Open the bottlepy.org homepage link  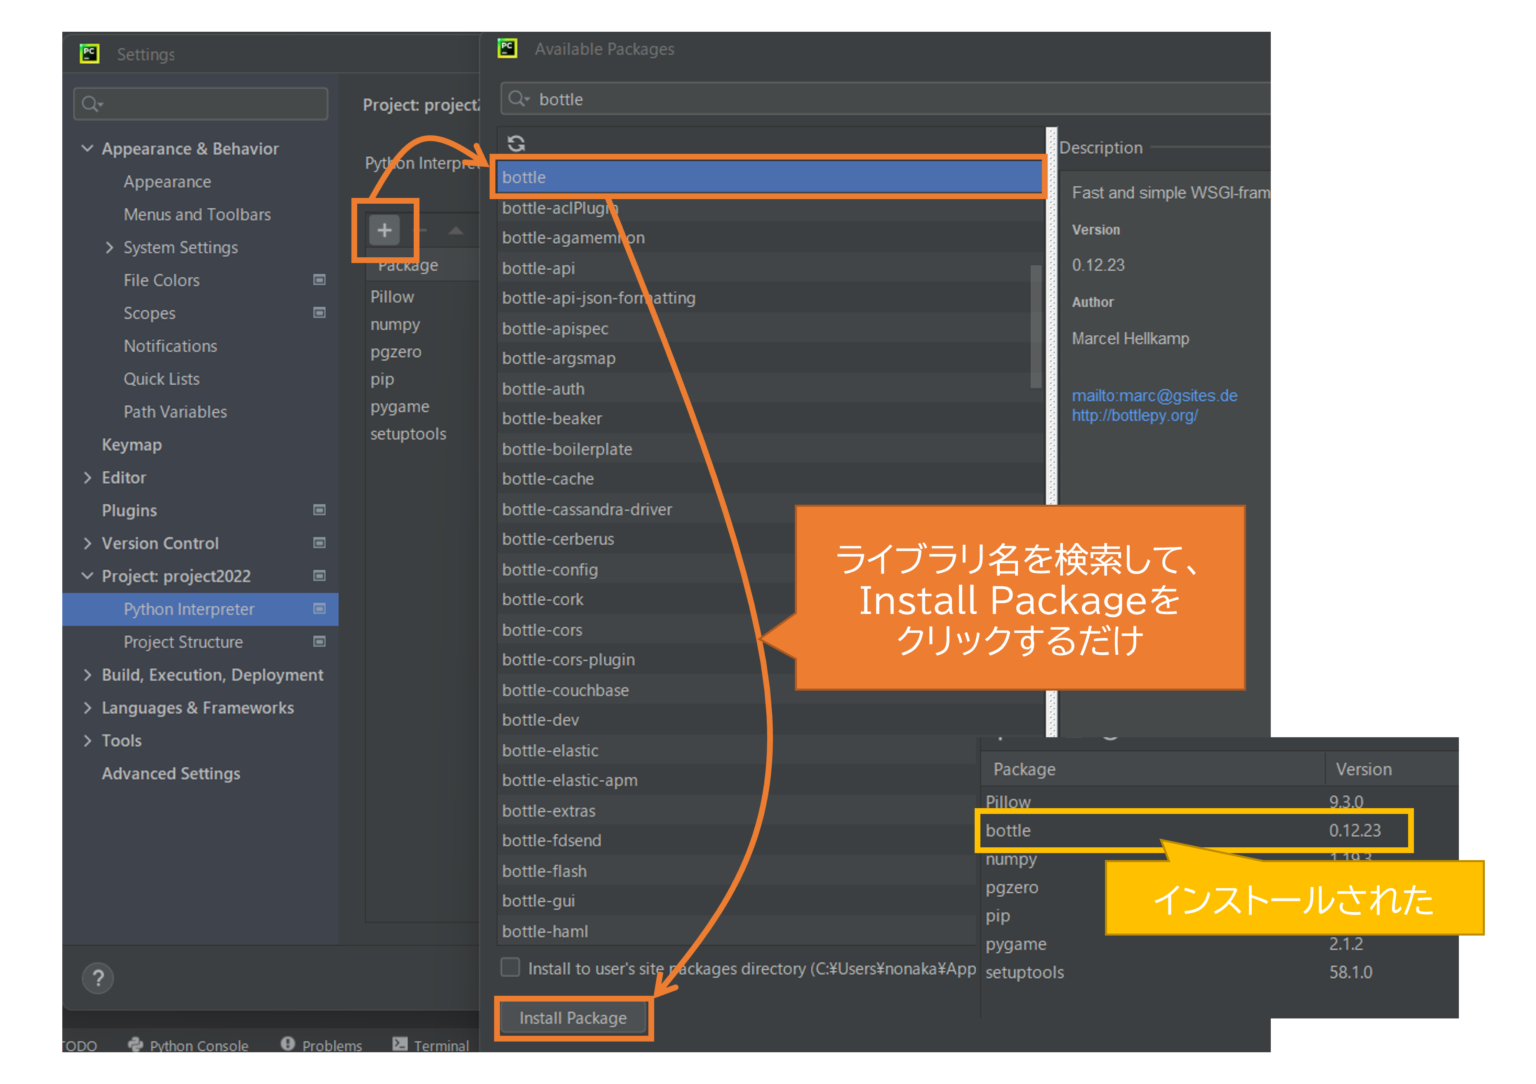pyautogui.click(x=1134, y=416)
